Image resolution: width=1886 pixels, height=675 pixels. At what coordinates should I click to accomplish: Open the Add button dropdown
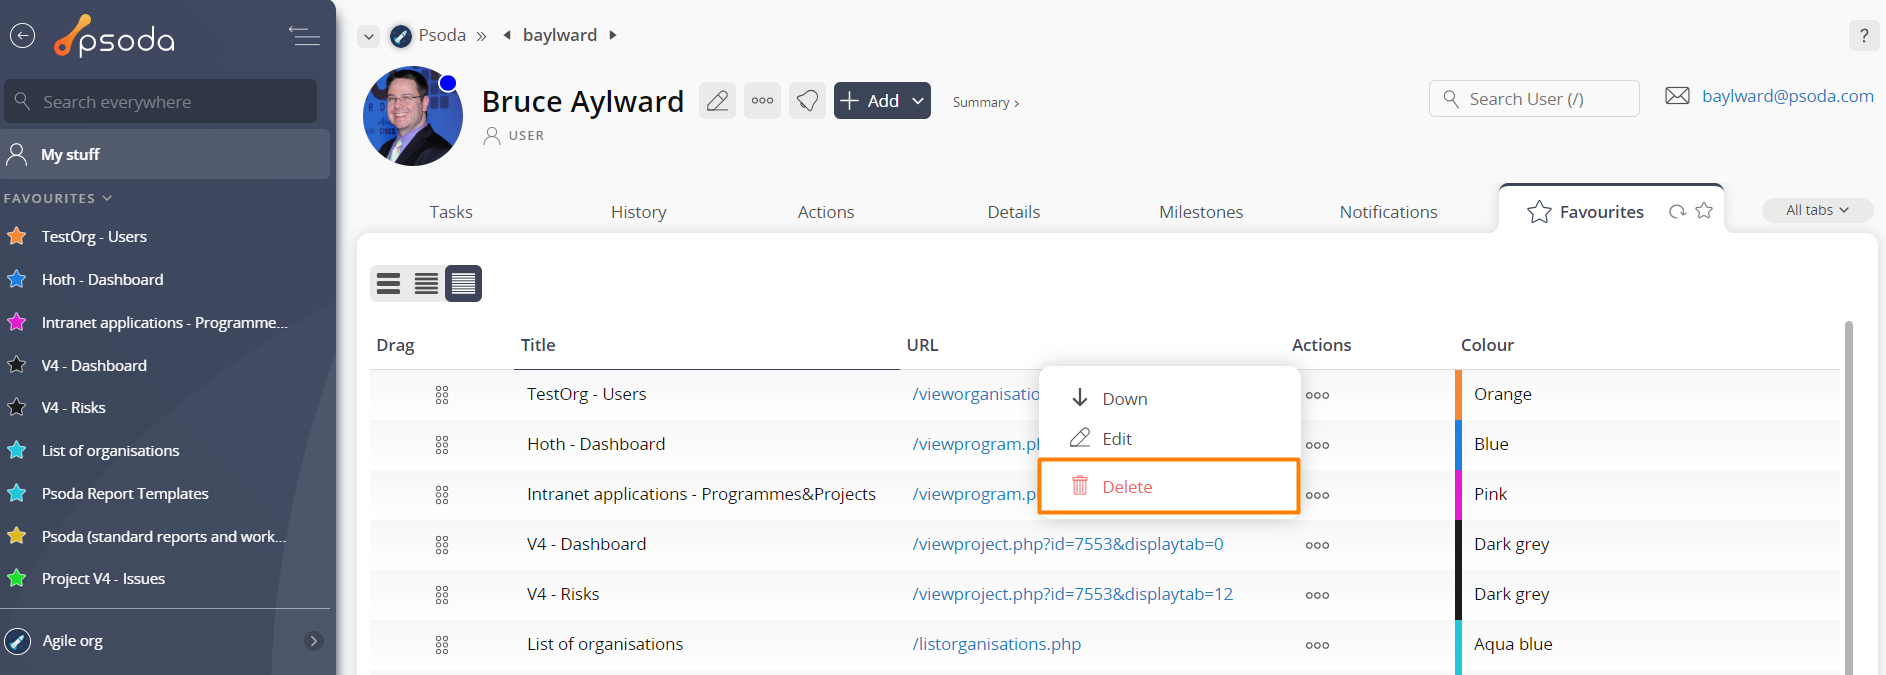point(917,100)
